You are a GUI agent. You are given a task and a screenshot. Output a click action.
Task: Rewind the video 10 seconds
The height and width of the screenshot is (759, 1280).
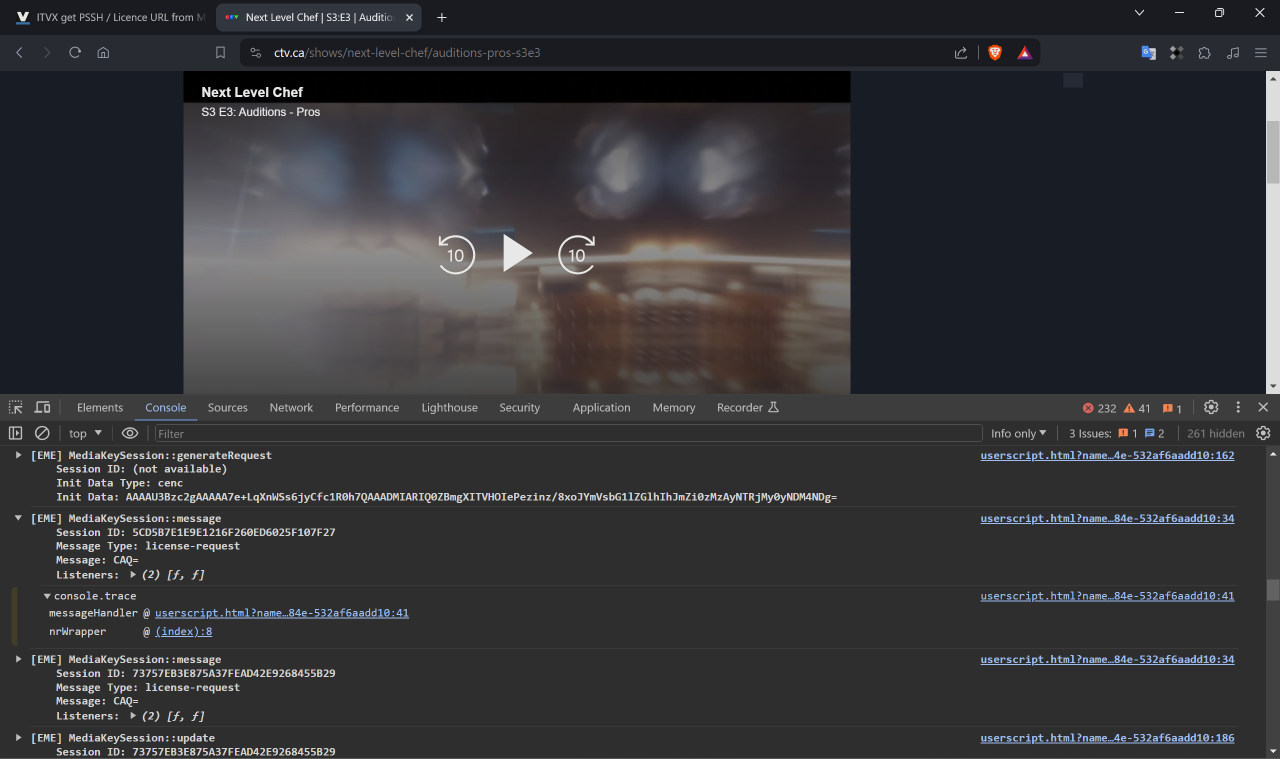click(x=456, y=254)
